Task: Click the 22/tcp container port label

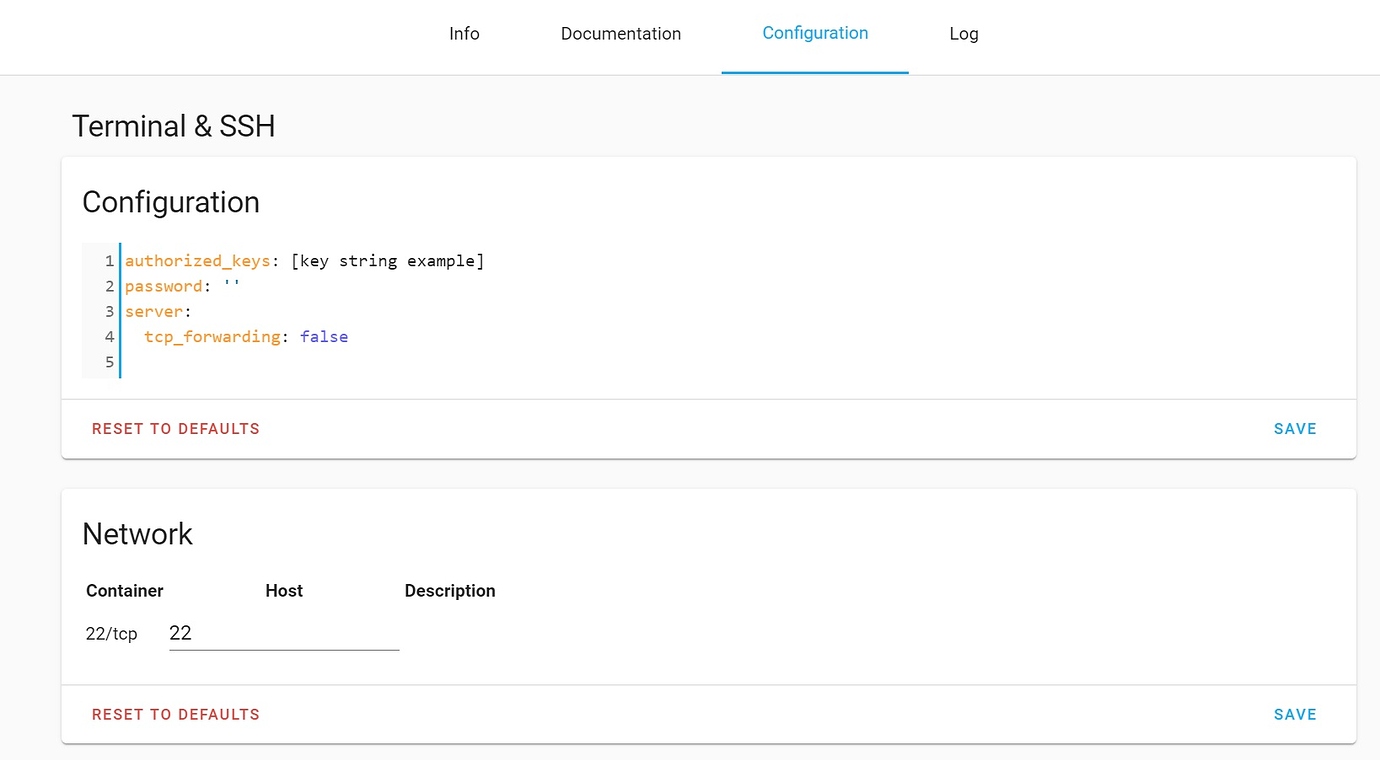Action: pyautogui.click(x=111, y=632)
